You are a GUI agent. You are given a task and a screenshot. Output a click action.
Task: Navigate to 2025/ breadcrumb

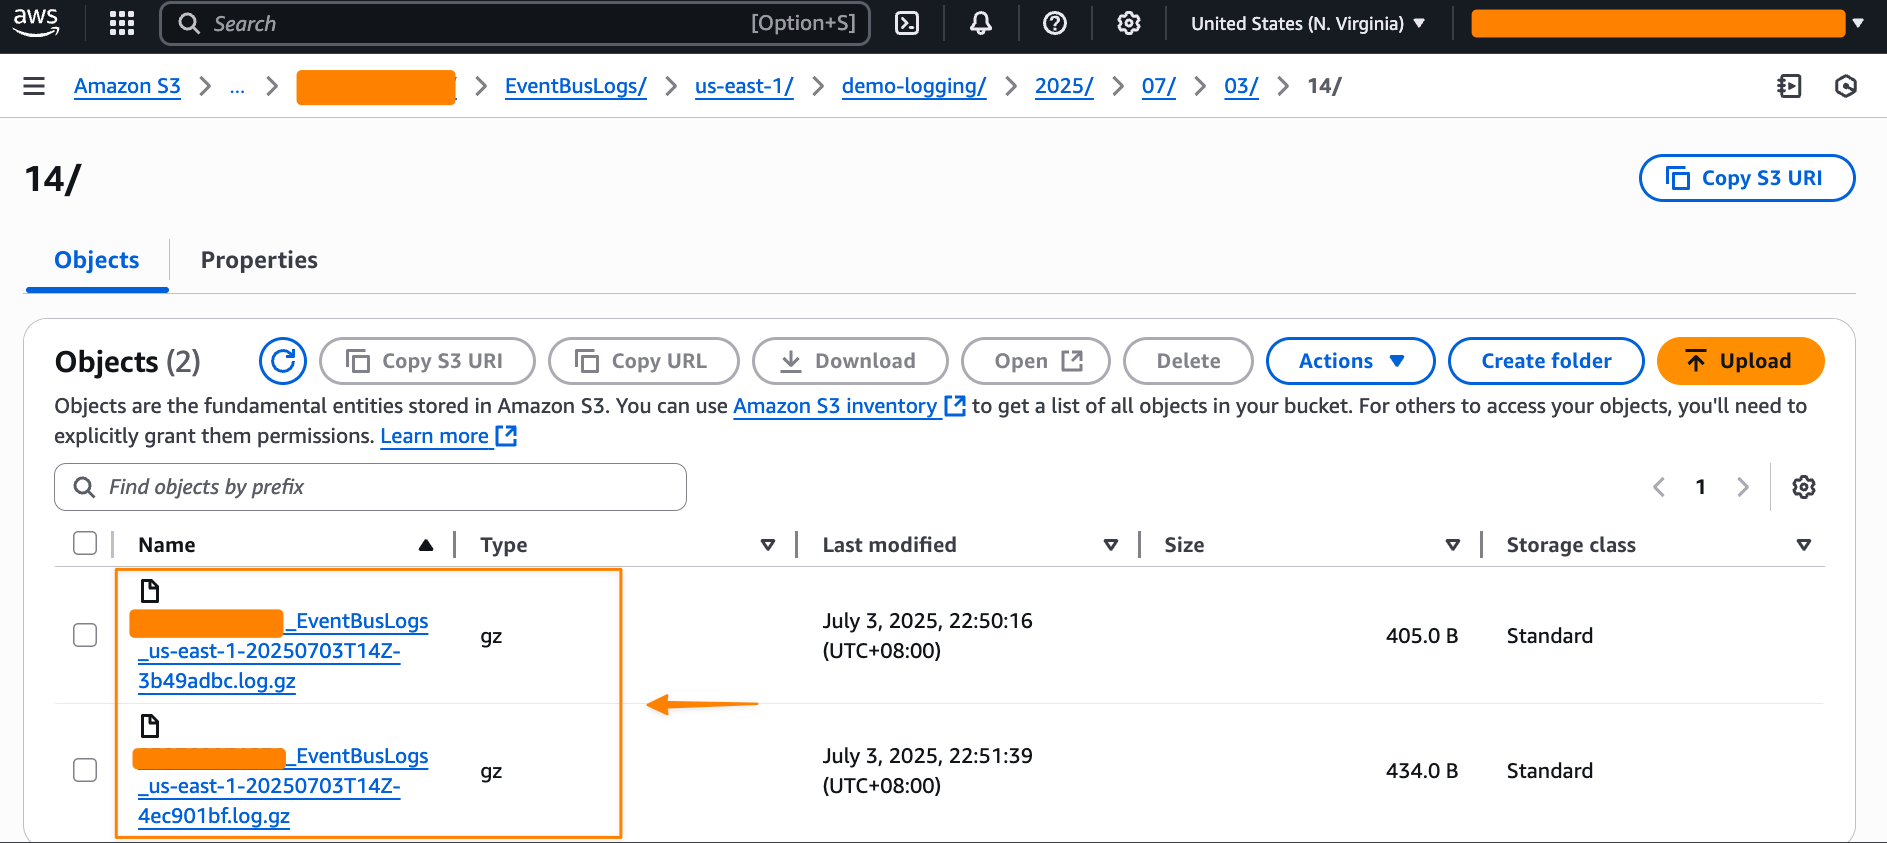coord(1064,86)
